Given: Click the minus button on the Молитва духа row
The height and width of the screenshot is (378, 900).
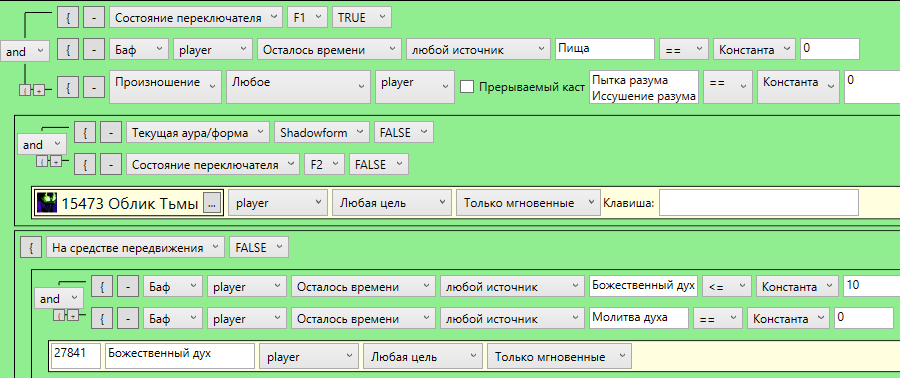Looking at the screenshot, I should [128, 318].
